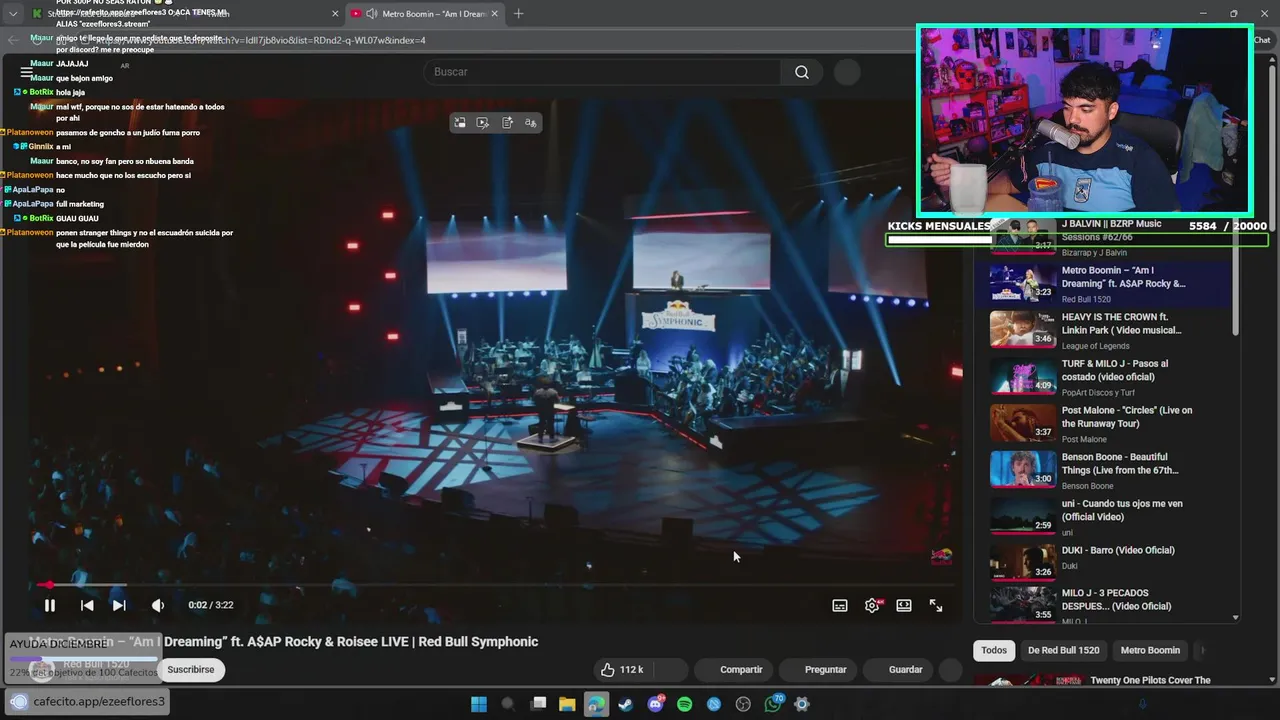Open J BALVIN BZRP Music Sessions video
The width and height of the screenshot is (1280, 720).
pos(1104,238)
